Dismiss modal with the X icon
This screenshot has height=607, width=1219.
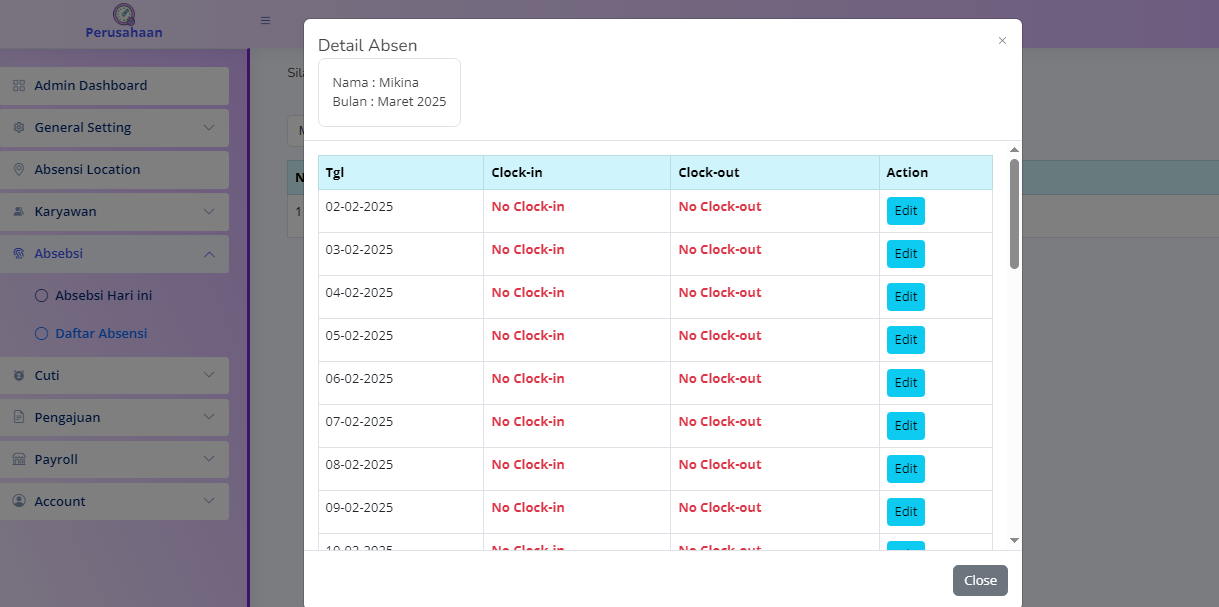pos(1002,41)
